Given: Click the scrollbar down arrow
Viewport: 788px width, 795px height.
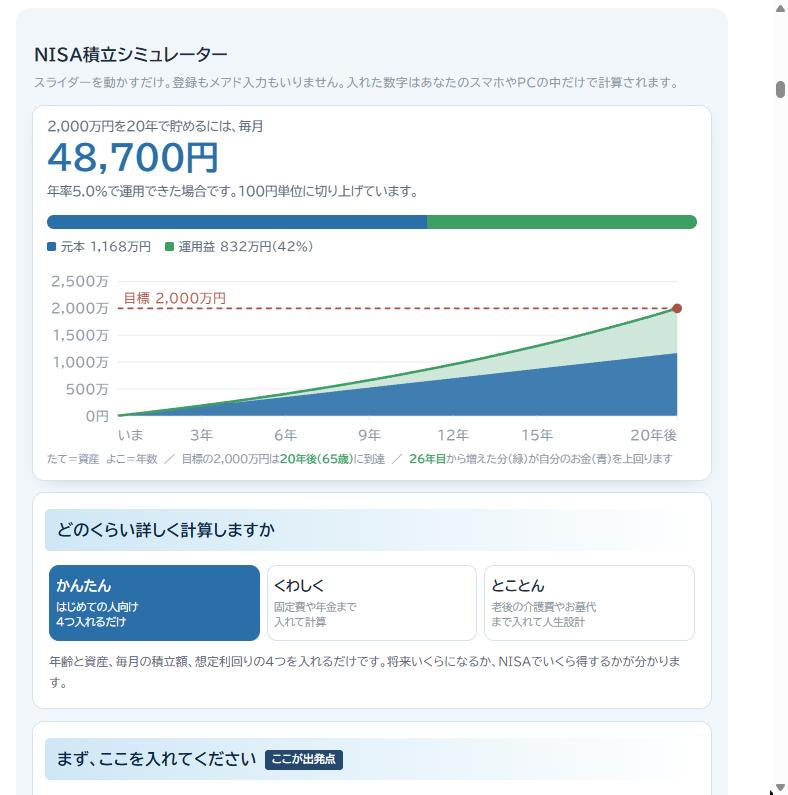Looking at the screenshot, I should point(780,787).
